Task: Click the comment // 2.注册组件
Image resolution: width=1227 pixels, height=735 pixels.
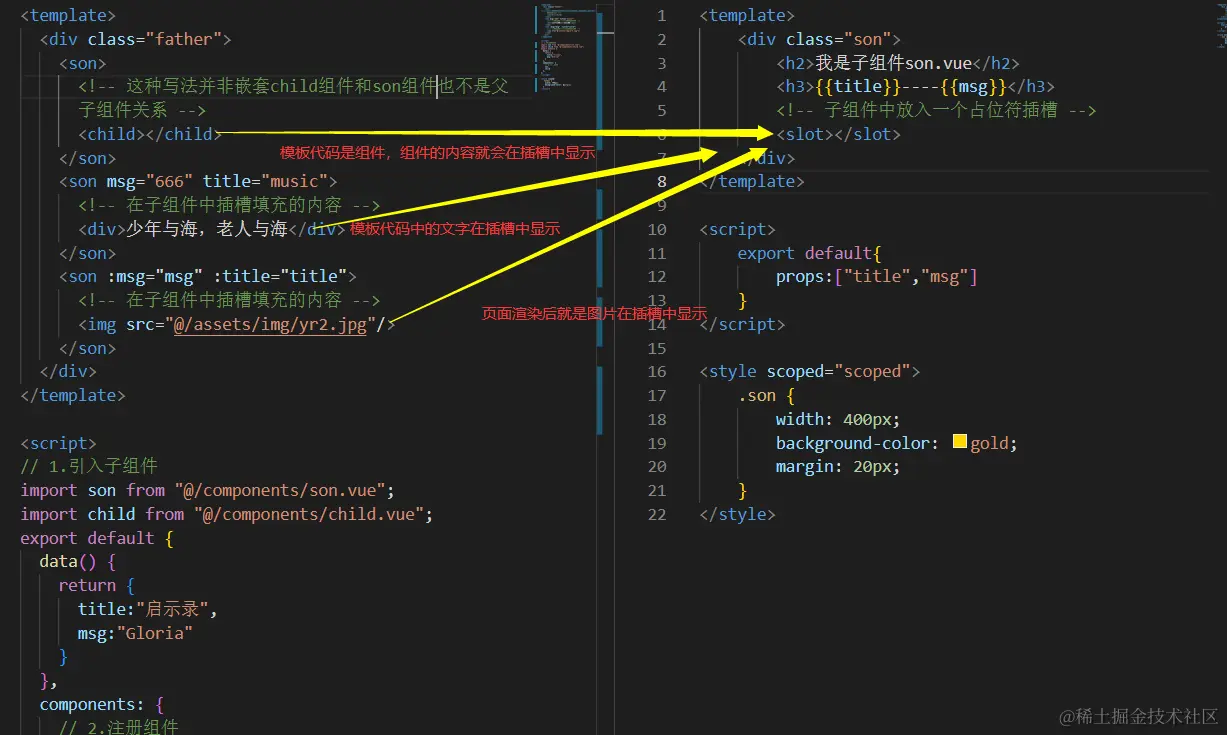Action: point(118,727)
